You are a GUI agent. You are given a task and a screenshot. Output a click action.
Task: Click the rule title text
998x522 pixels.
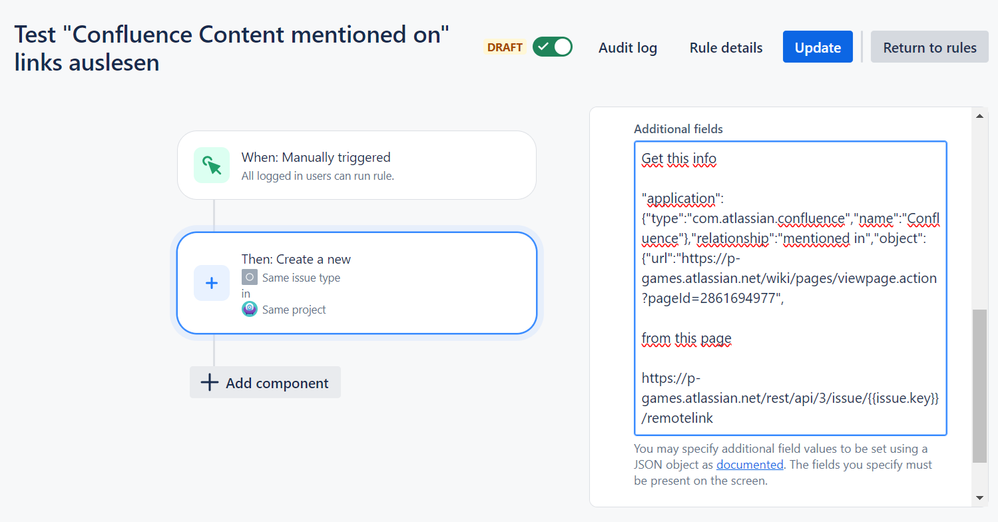click(x=232, y=48)
